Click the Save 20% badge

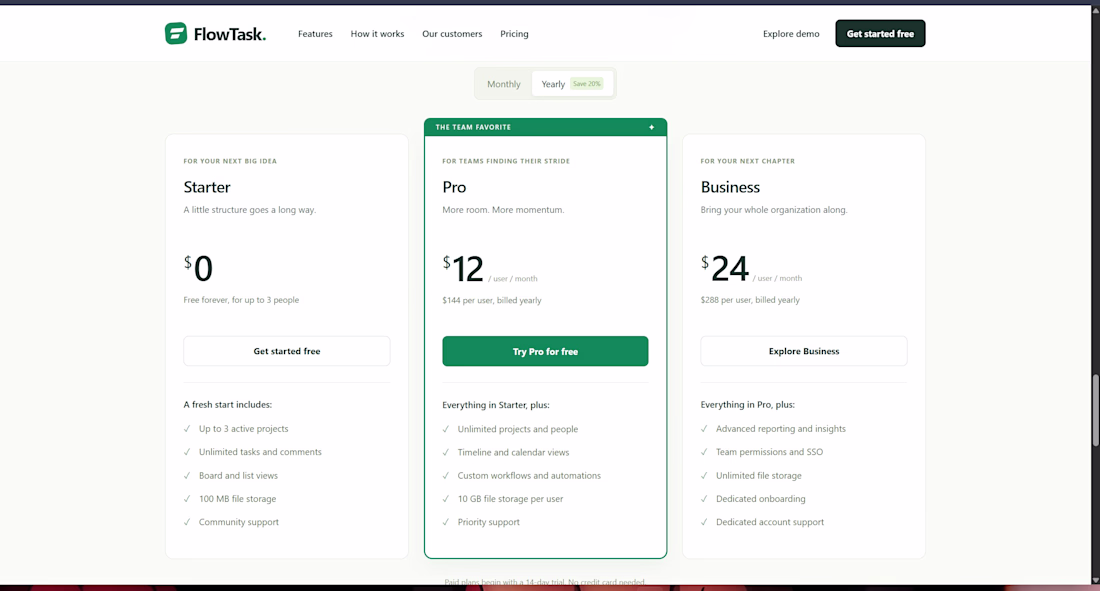coord(586,84)
